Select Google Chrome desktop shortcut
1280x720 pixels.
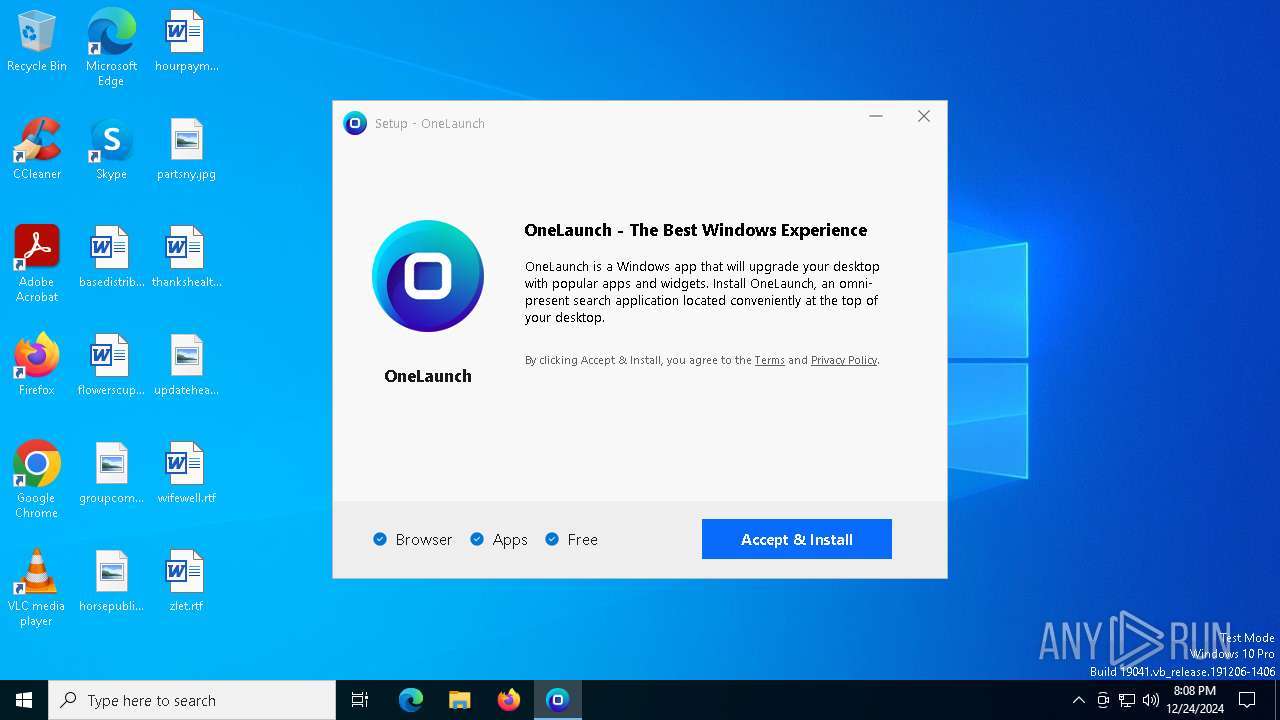click(x=37, y=480)
